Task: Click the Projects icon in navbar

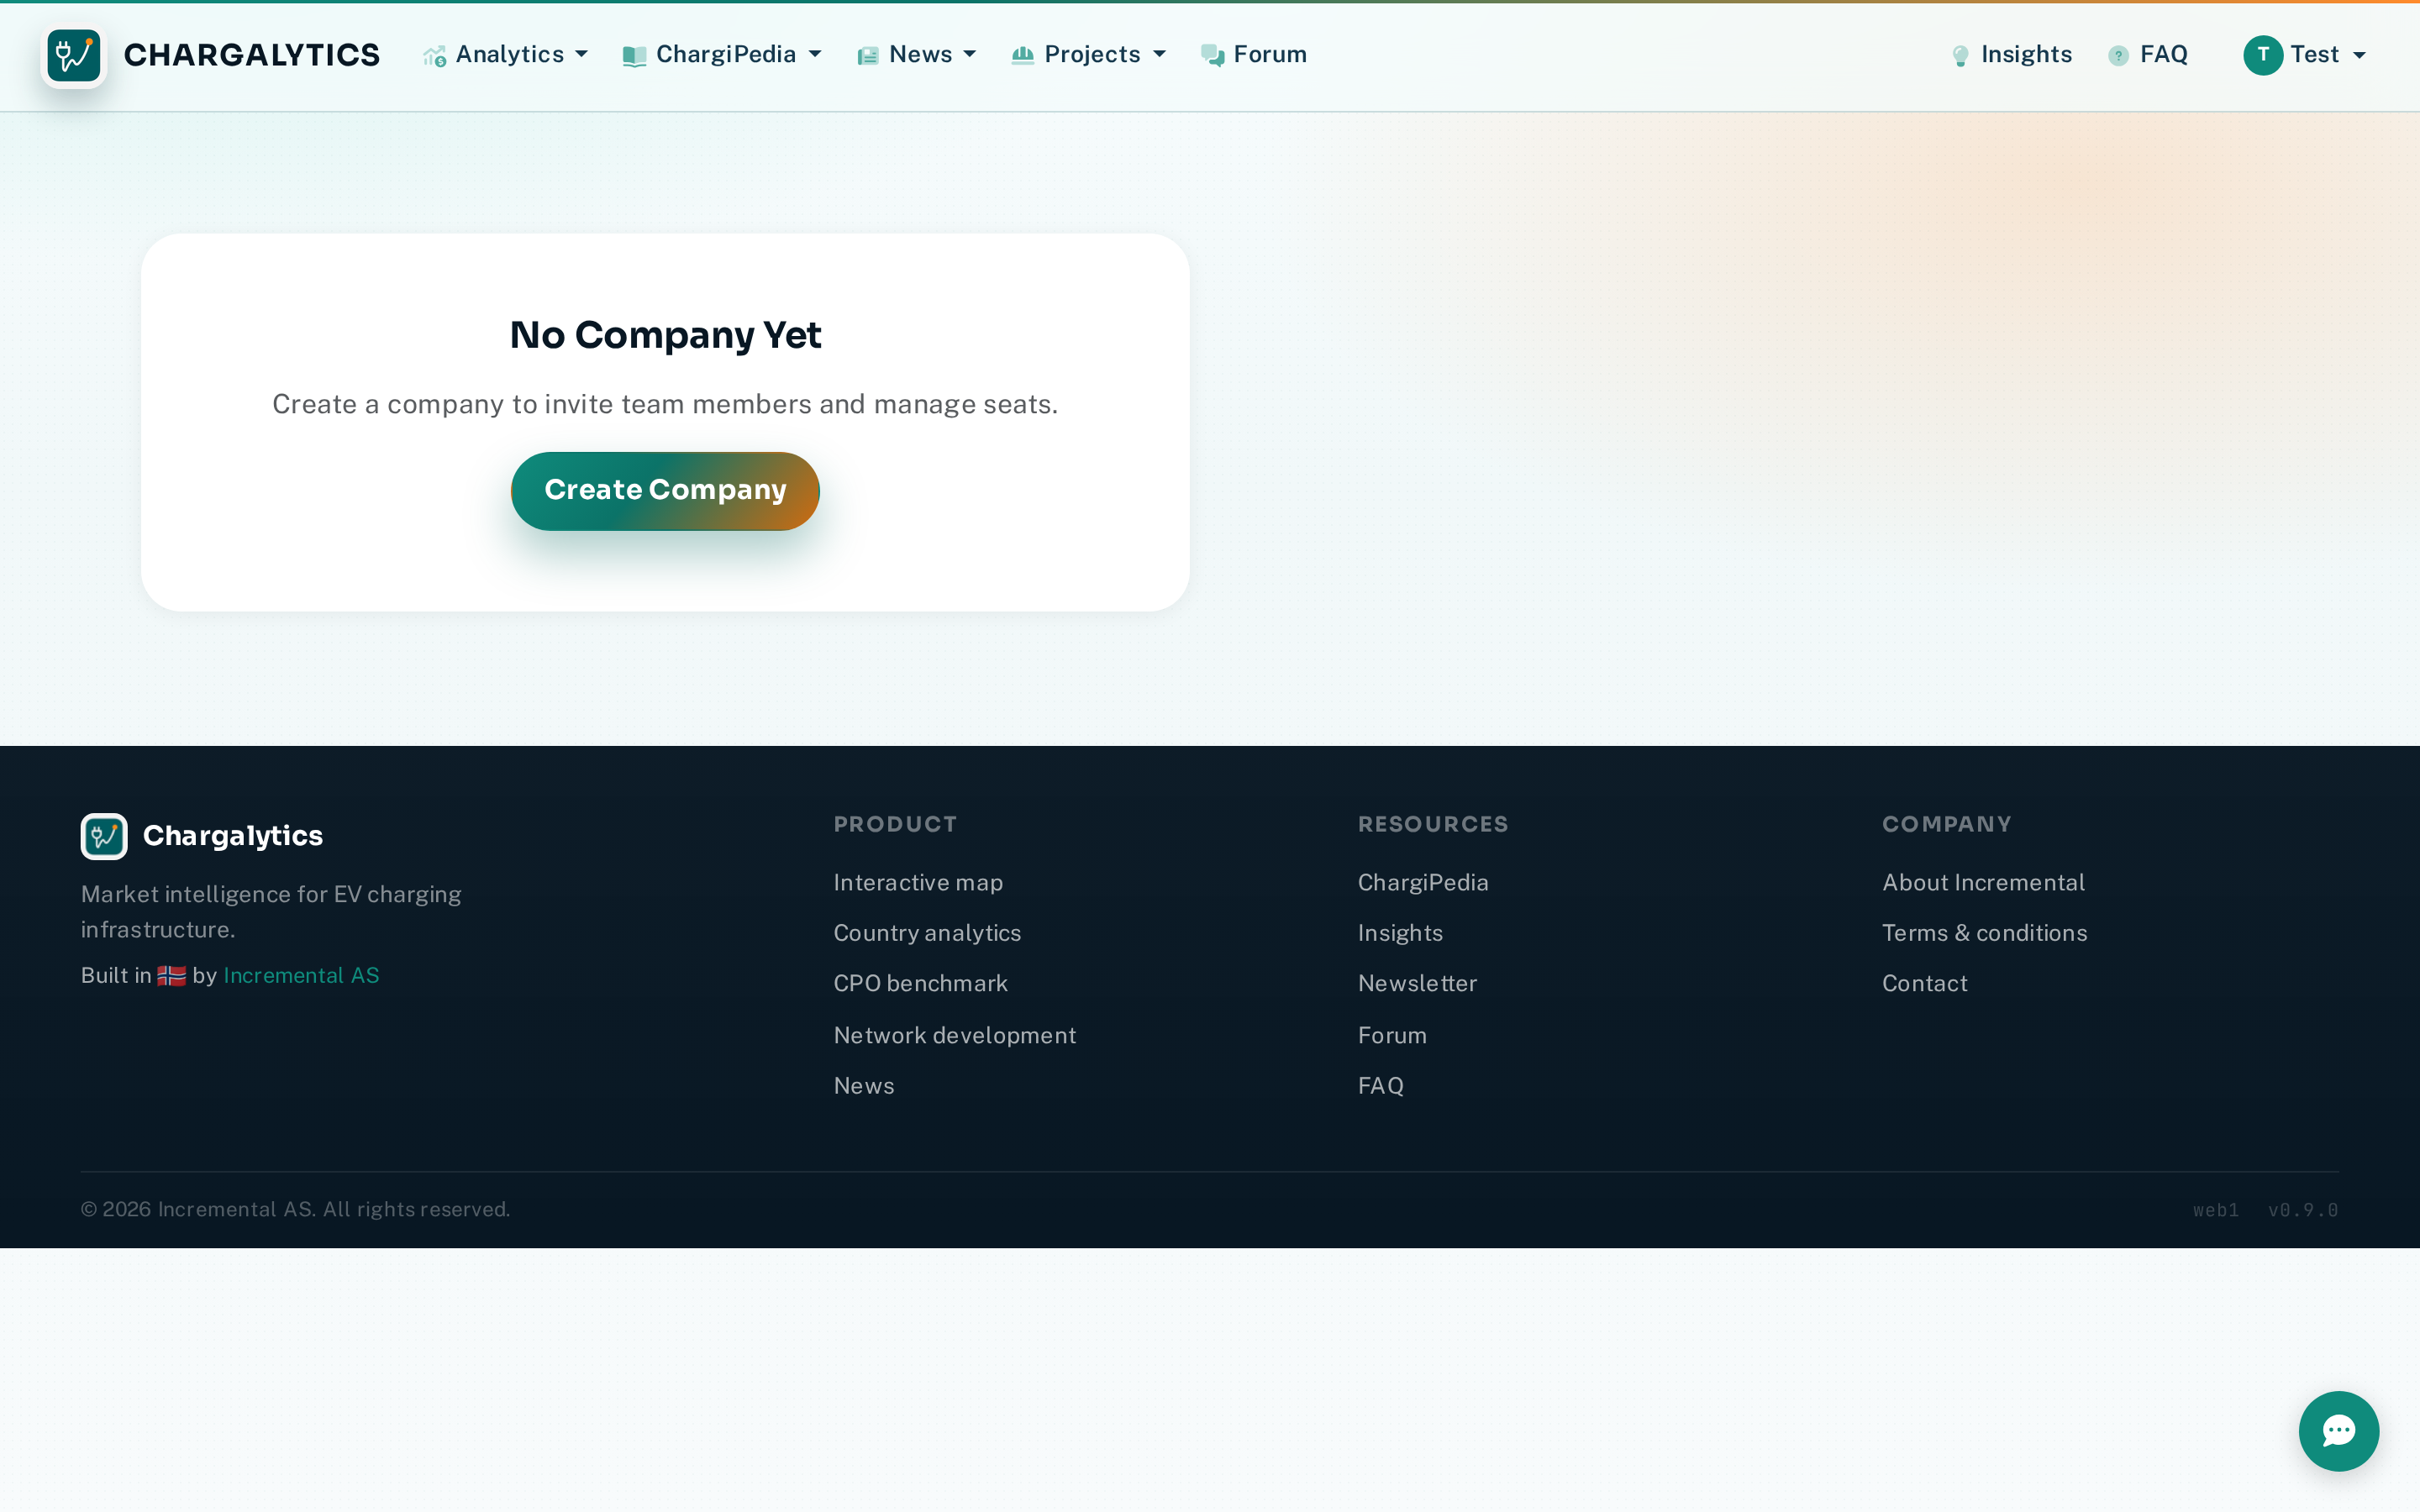Action: pyautogui.click(x=1022, y=55)
